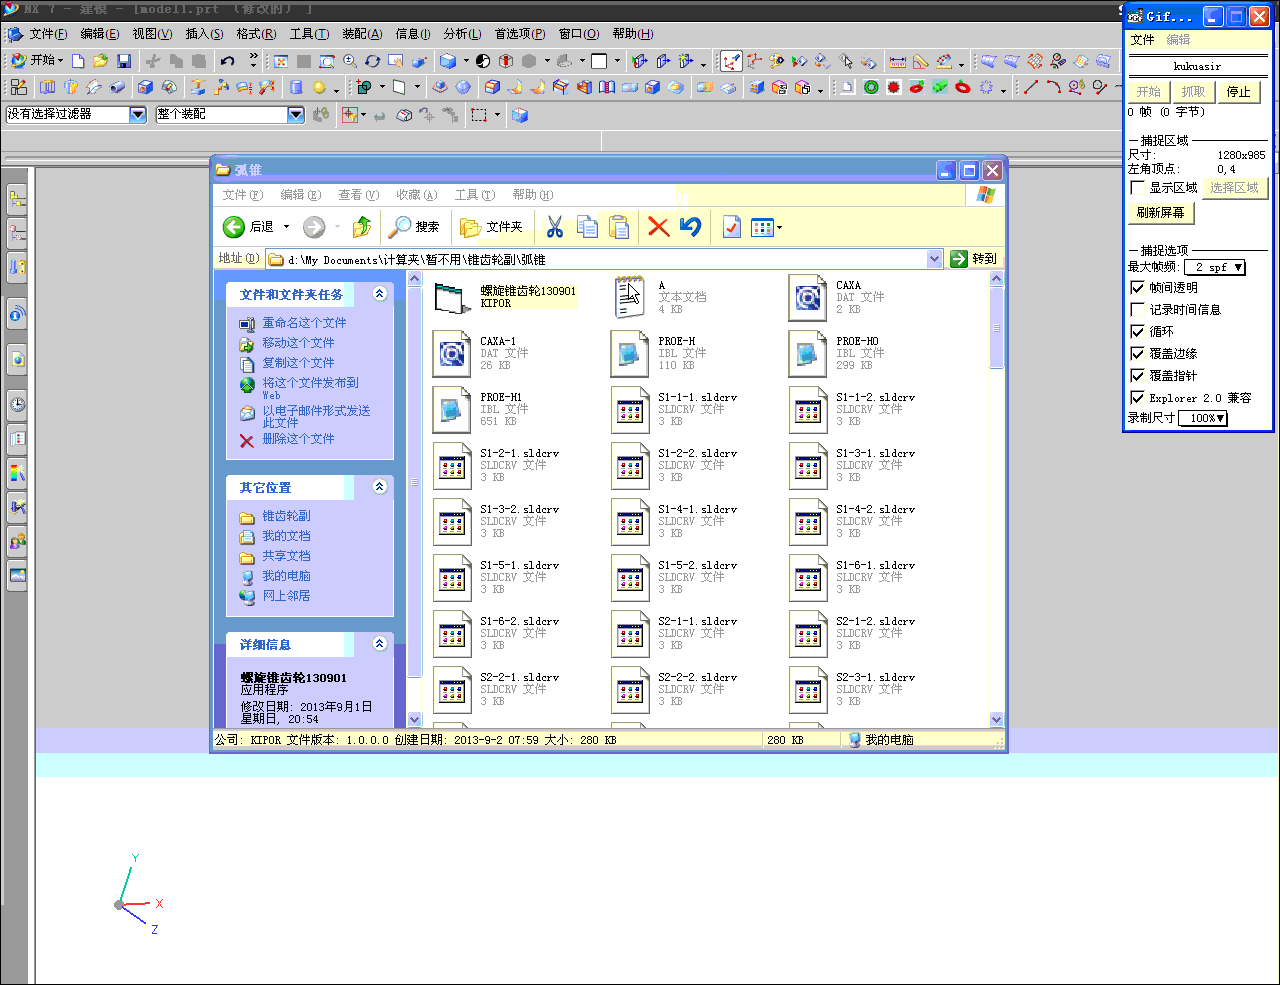This screenshot has height=985, width=1280.
Task: Toggle the 覆盖指针 checkbox
Action: (1137, 375)
